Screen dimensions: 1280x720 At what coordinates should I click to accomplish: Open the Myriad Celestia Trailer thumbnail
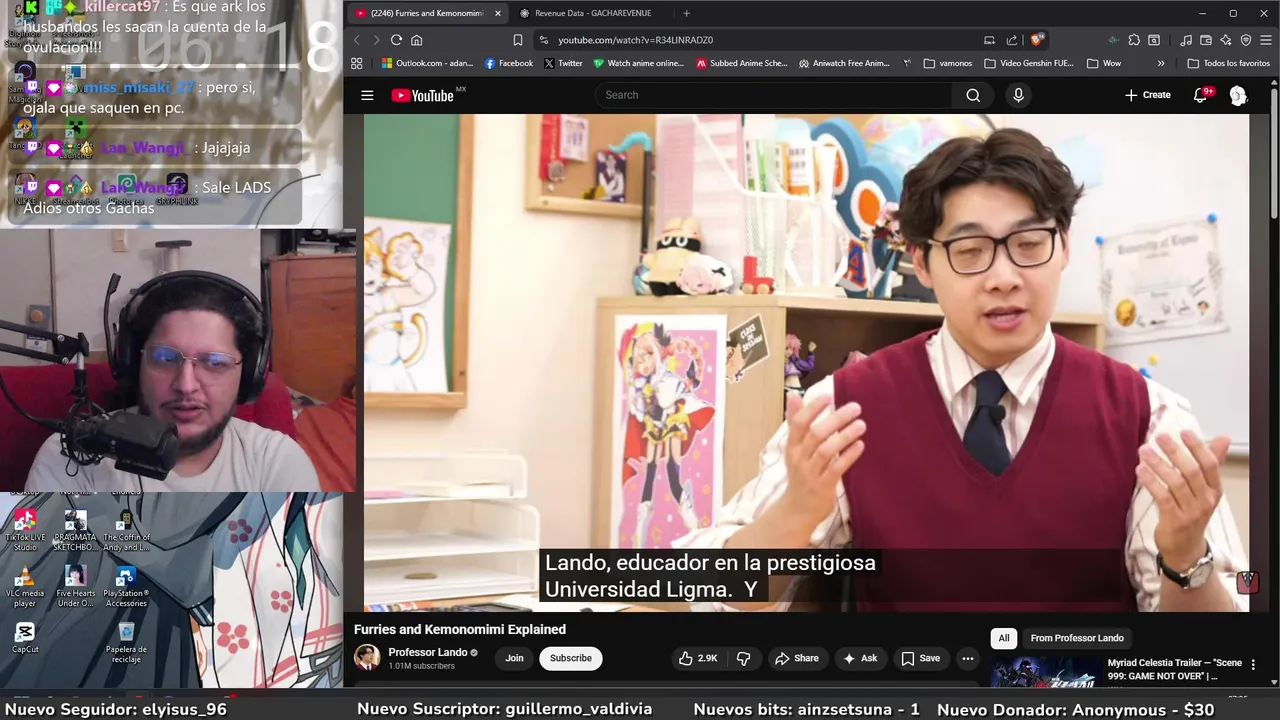1045,670
